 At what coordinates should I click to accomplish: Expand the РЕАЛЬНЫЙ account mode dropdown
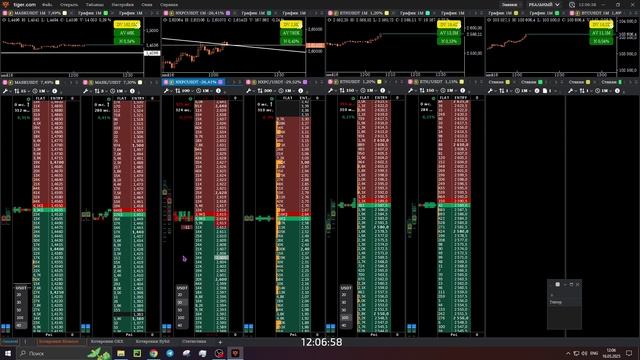pos(544,4)
